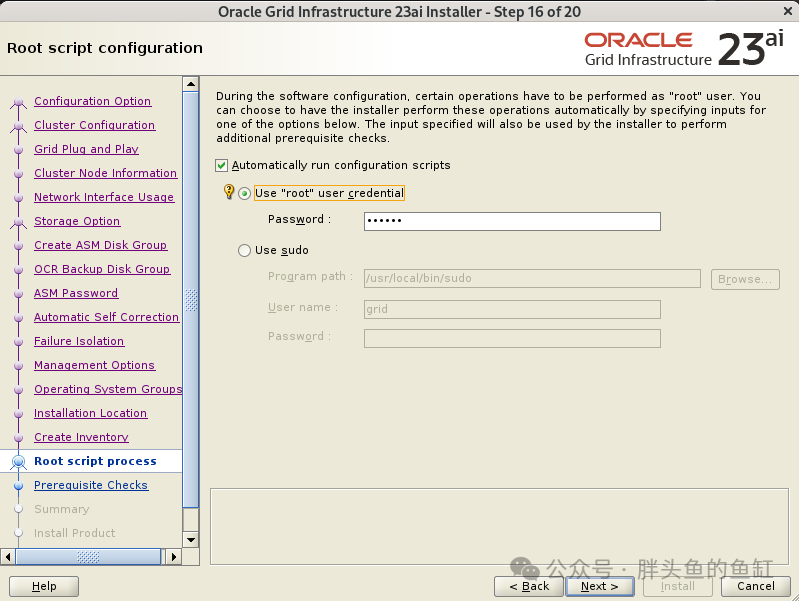Click the vertical scrollbar thumb of step list
This screenshot has width=799, height=601.
point(191,300)
